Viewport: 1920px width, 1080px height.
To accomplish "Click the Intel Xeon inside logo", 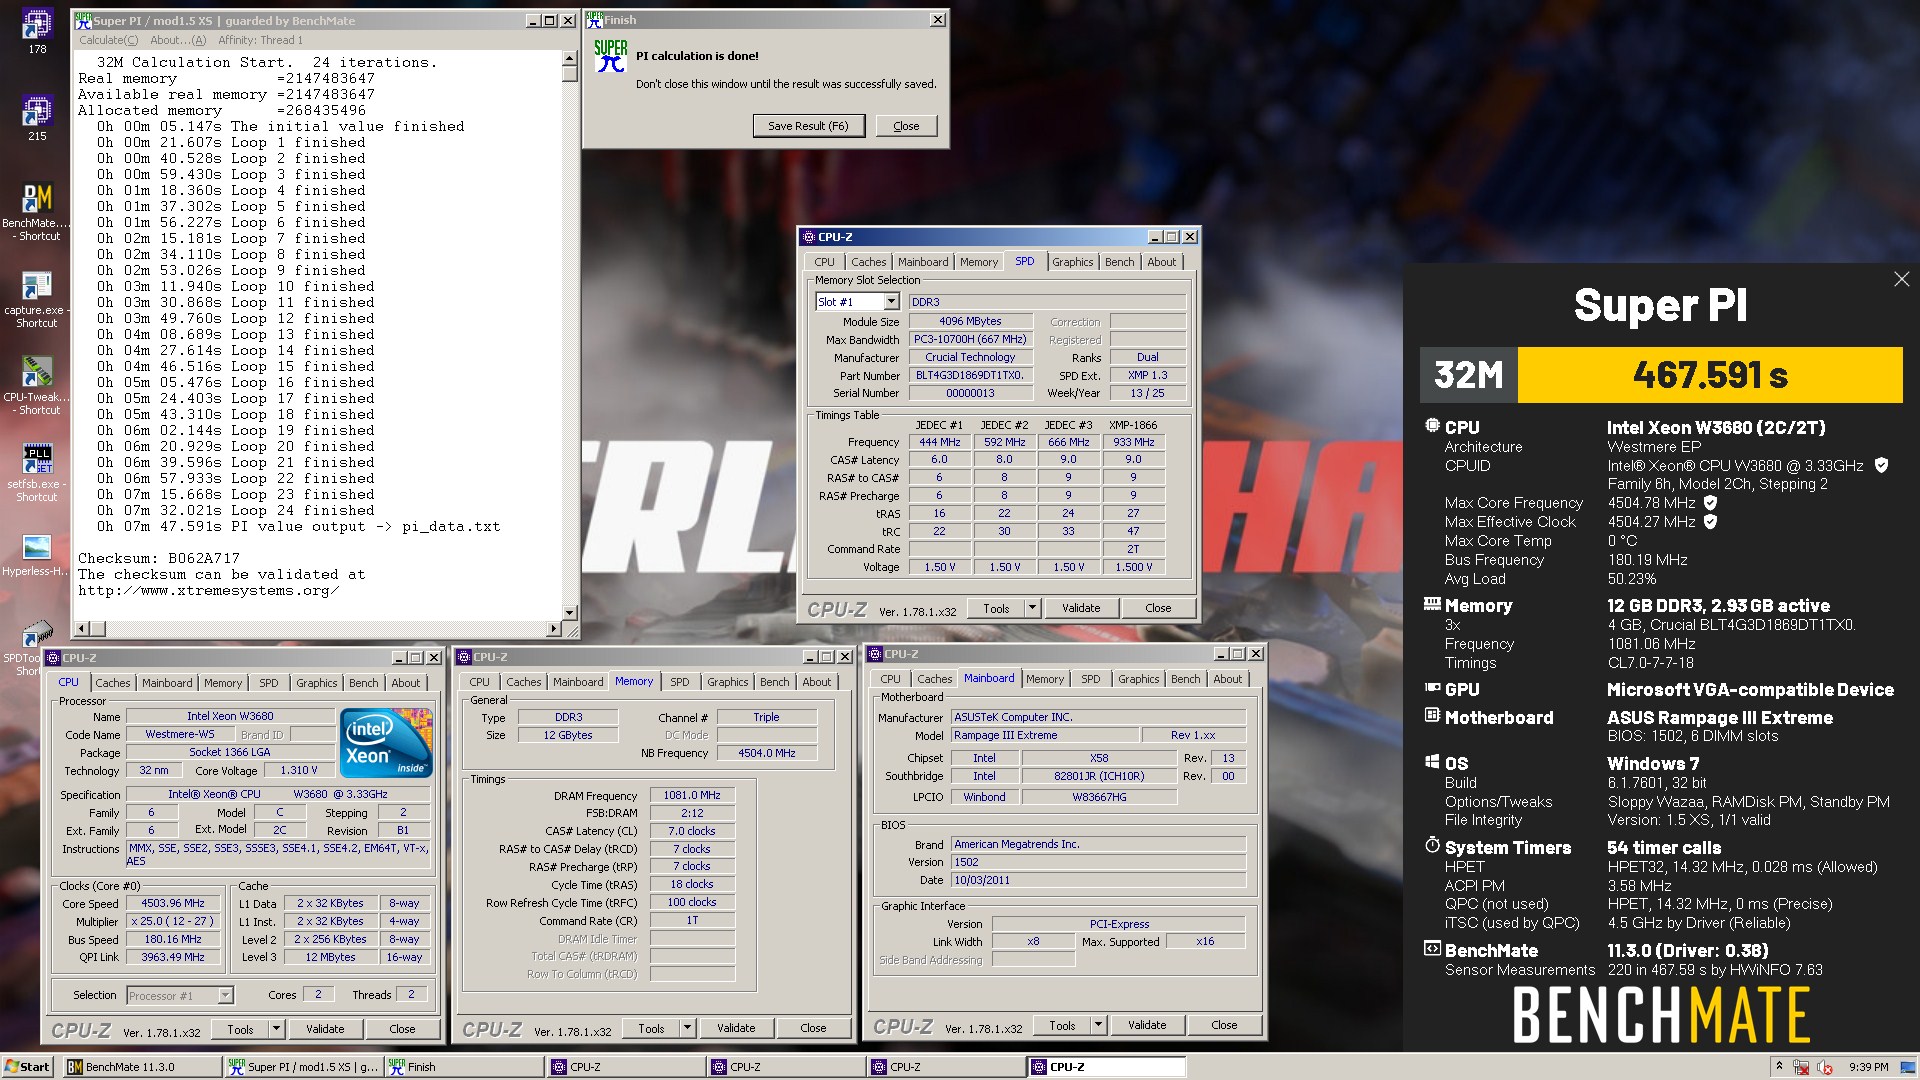I will coord(386,743).
